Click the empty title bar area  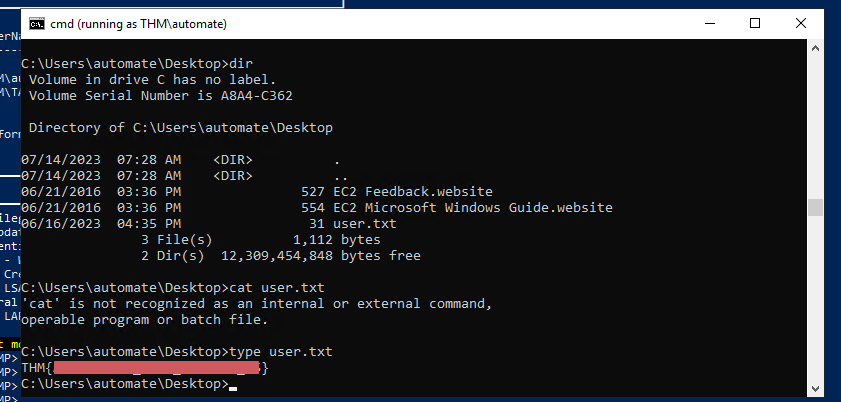click(x=450, y=22)
